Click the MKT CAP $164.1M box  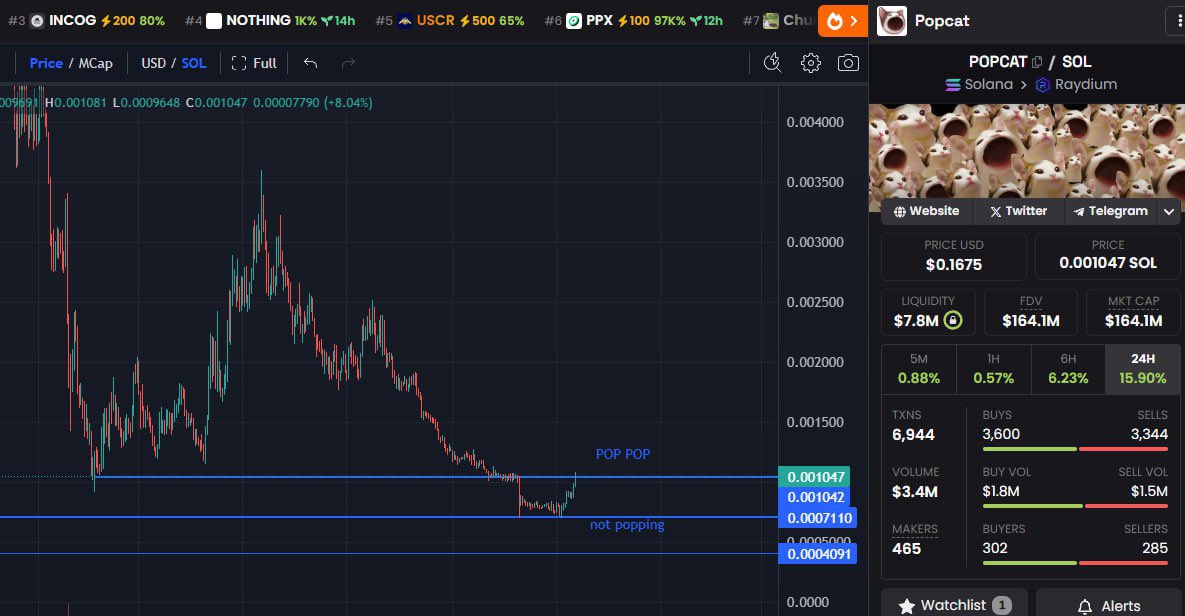[1134, 312]
